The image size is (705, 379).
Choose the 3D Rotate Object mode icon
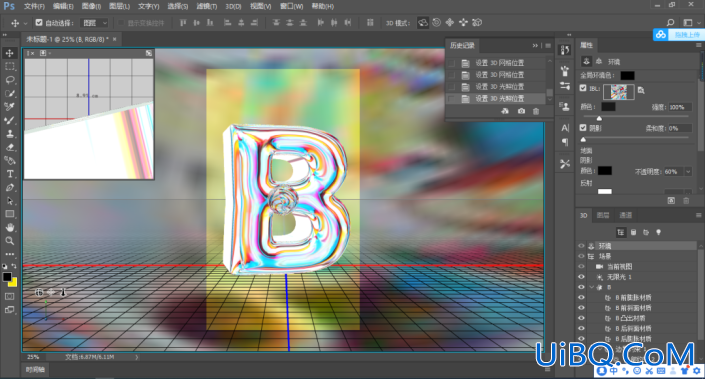click(423, 22)
